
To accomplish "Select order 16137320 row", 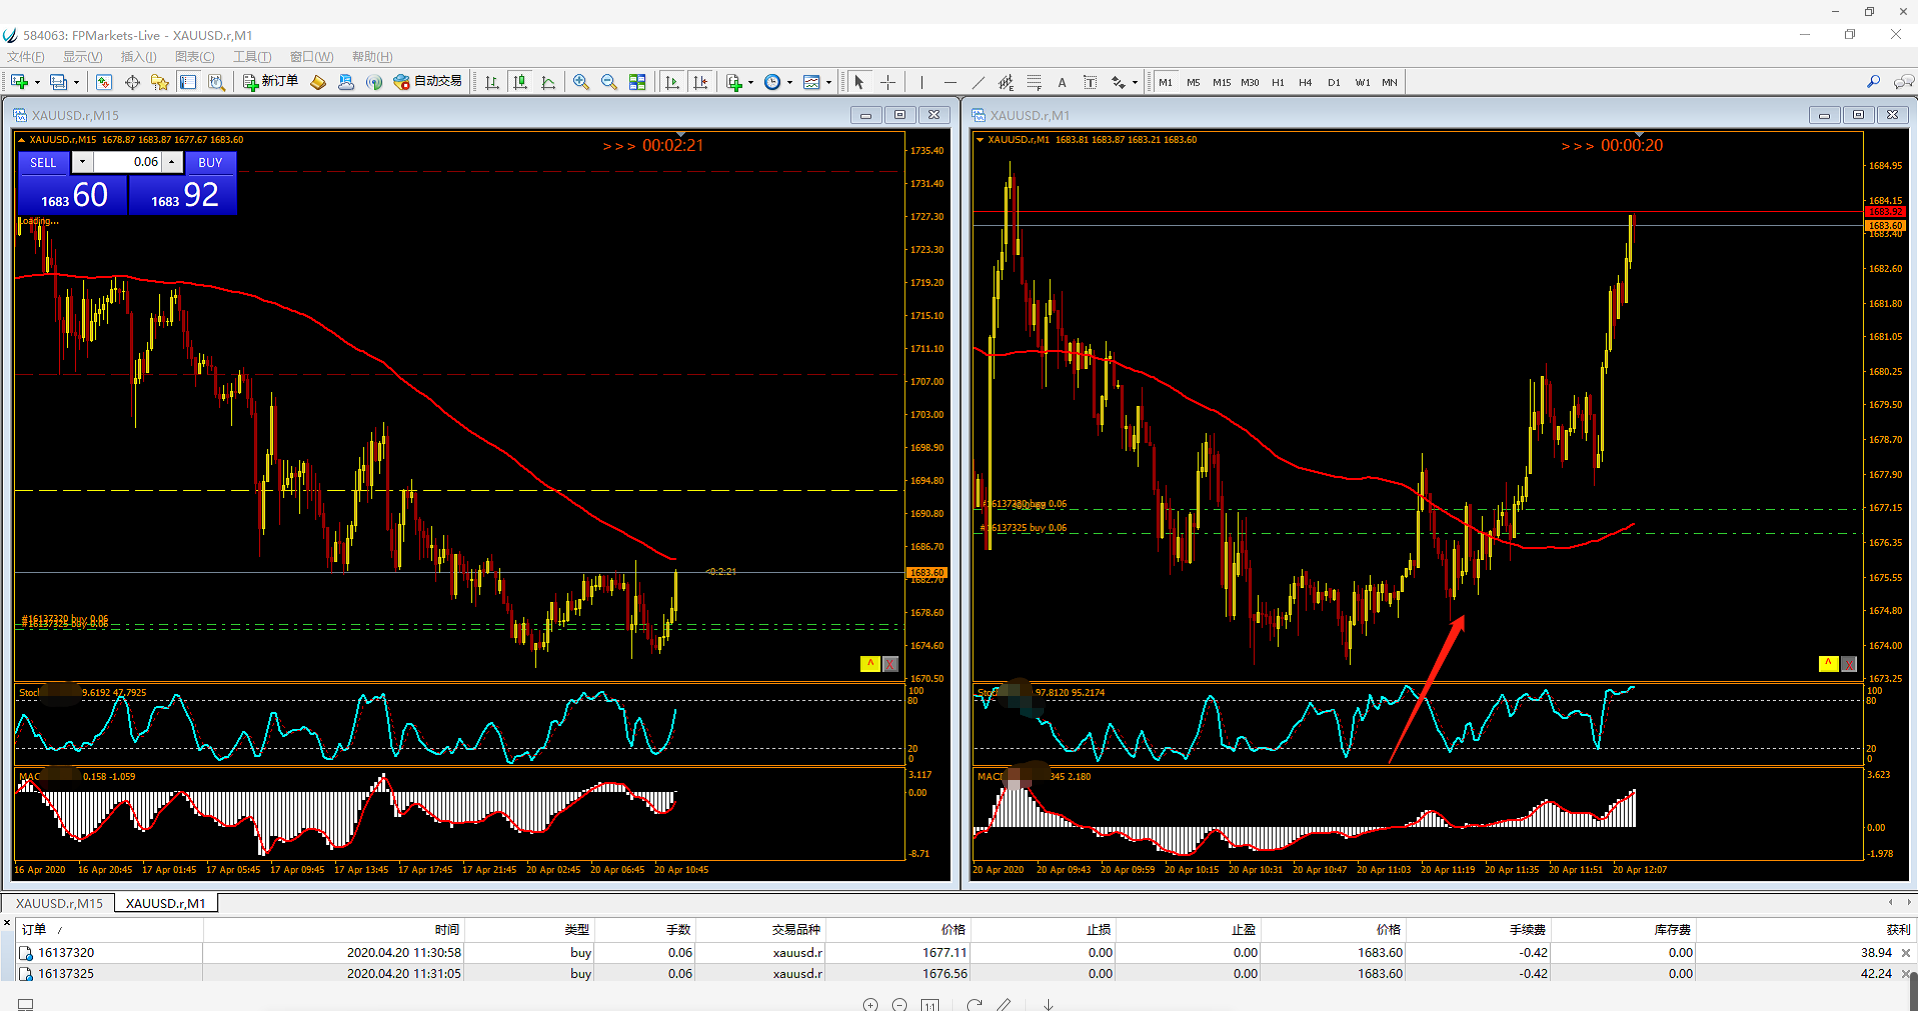I will point(965,953).
